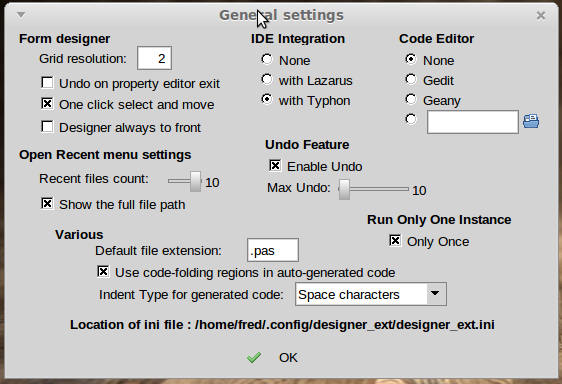Click the Recent files count value 10

click(x=212, y=182)
